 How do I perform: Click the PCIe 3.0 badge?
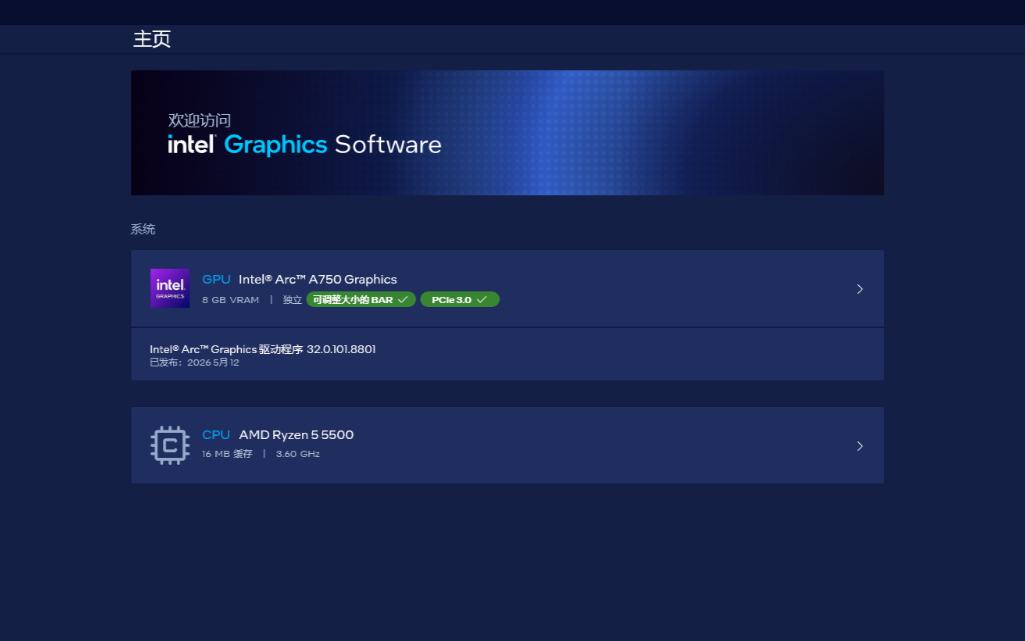coord(460,299)
